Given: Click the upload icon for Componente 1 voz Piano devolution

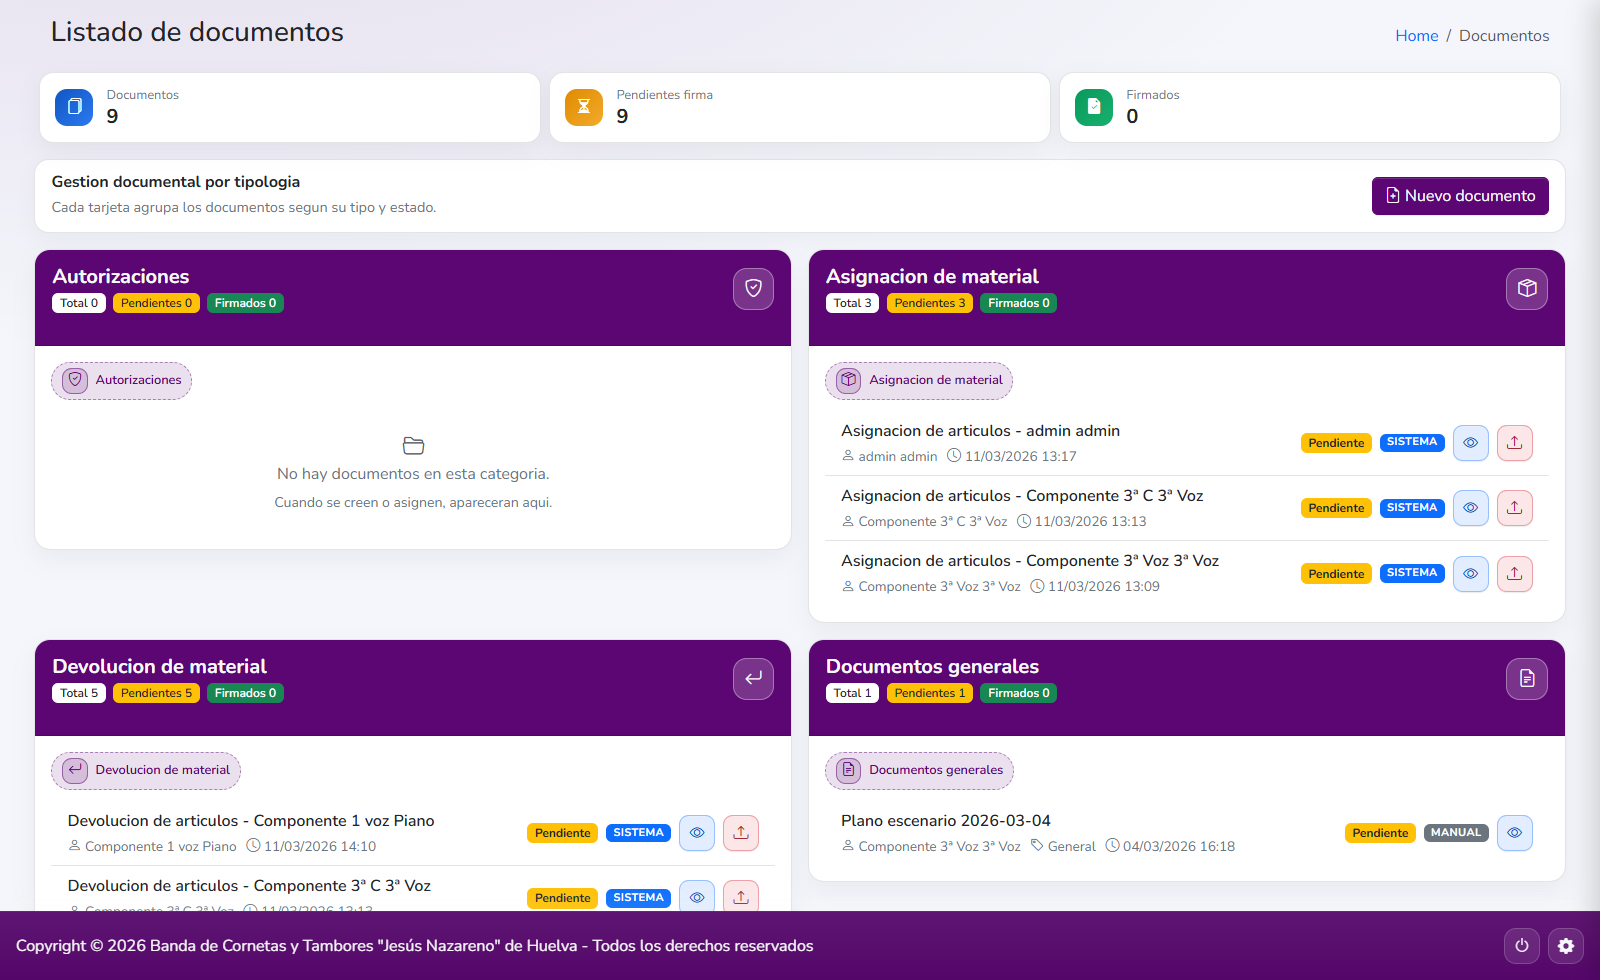Looking at the screenshot, I should 740,832.
